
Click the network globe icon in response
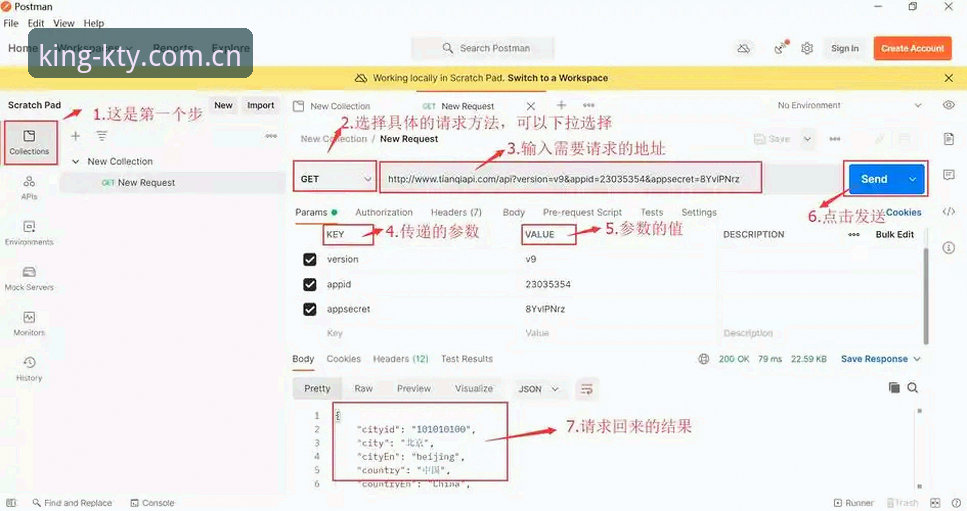[x=704, y=359]
